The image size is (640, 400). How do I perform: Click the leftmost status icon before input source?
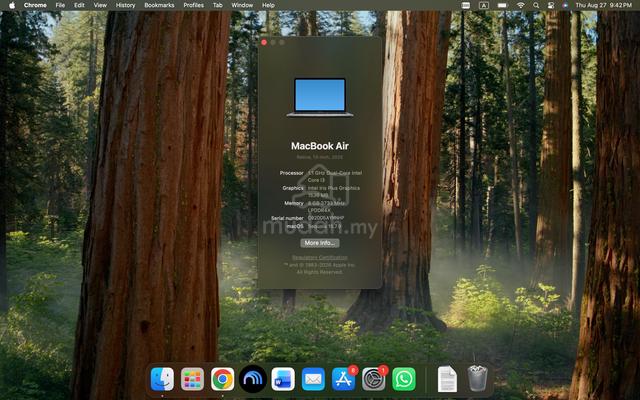pyautogui.click(x=466, y=5)
